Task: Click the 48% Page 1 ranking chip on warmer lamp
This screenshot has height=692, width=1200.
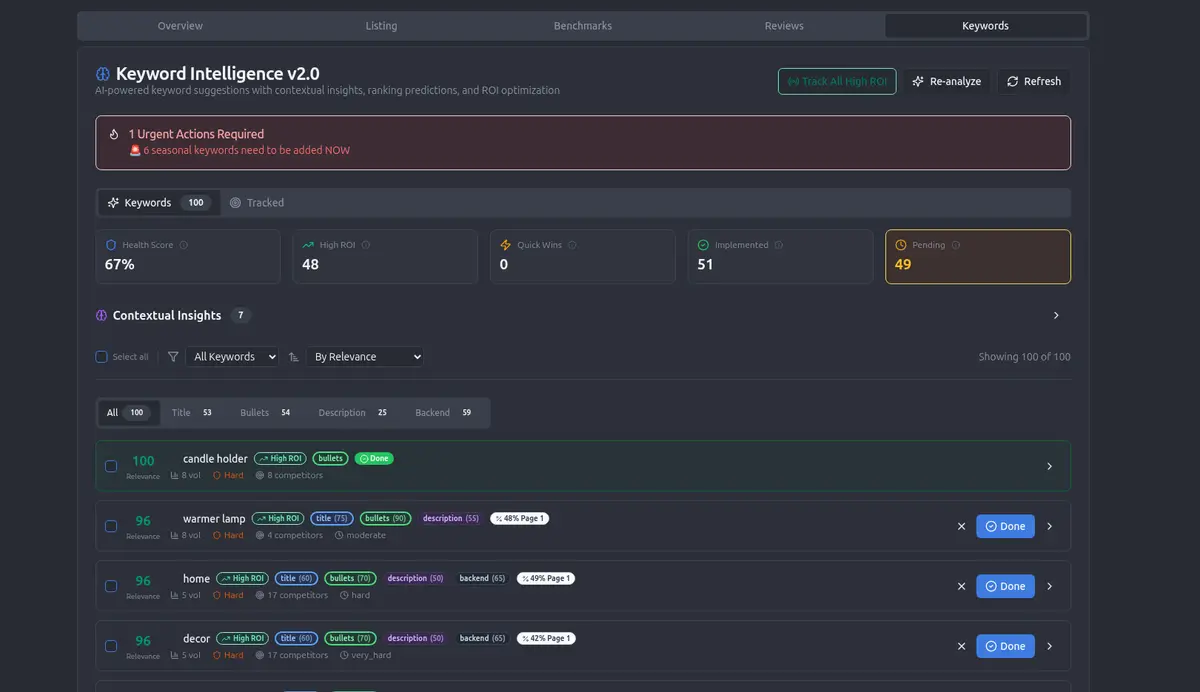Action: [x=519, y=518]
